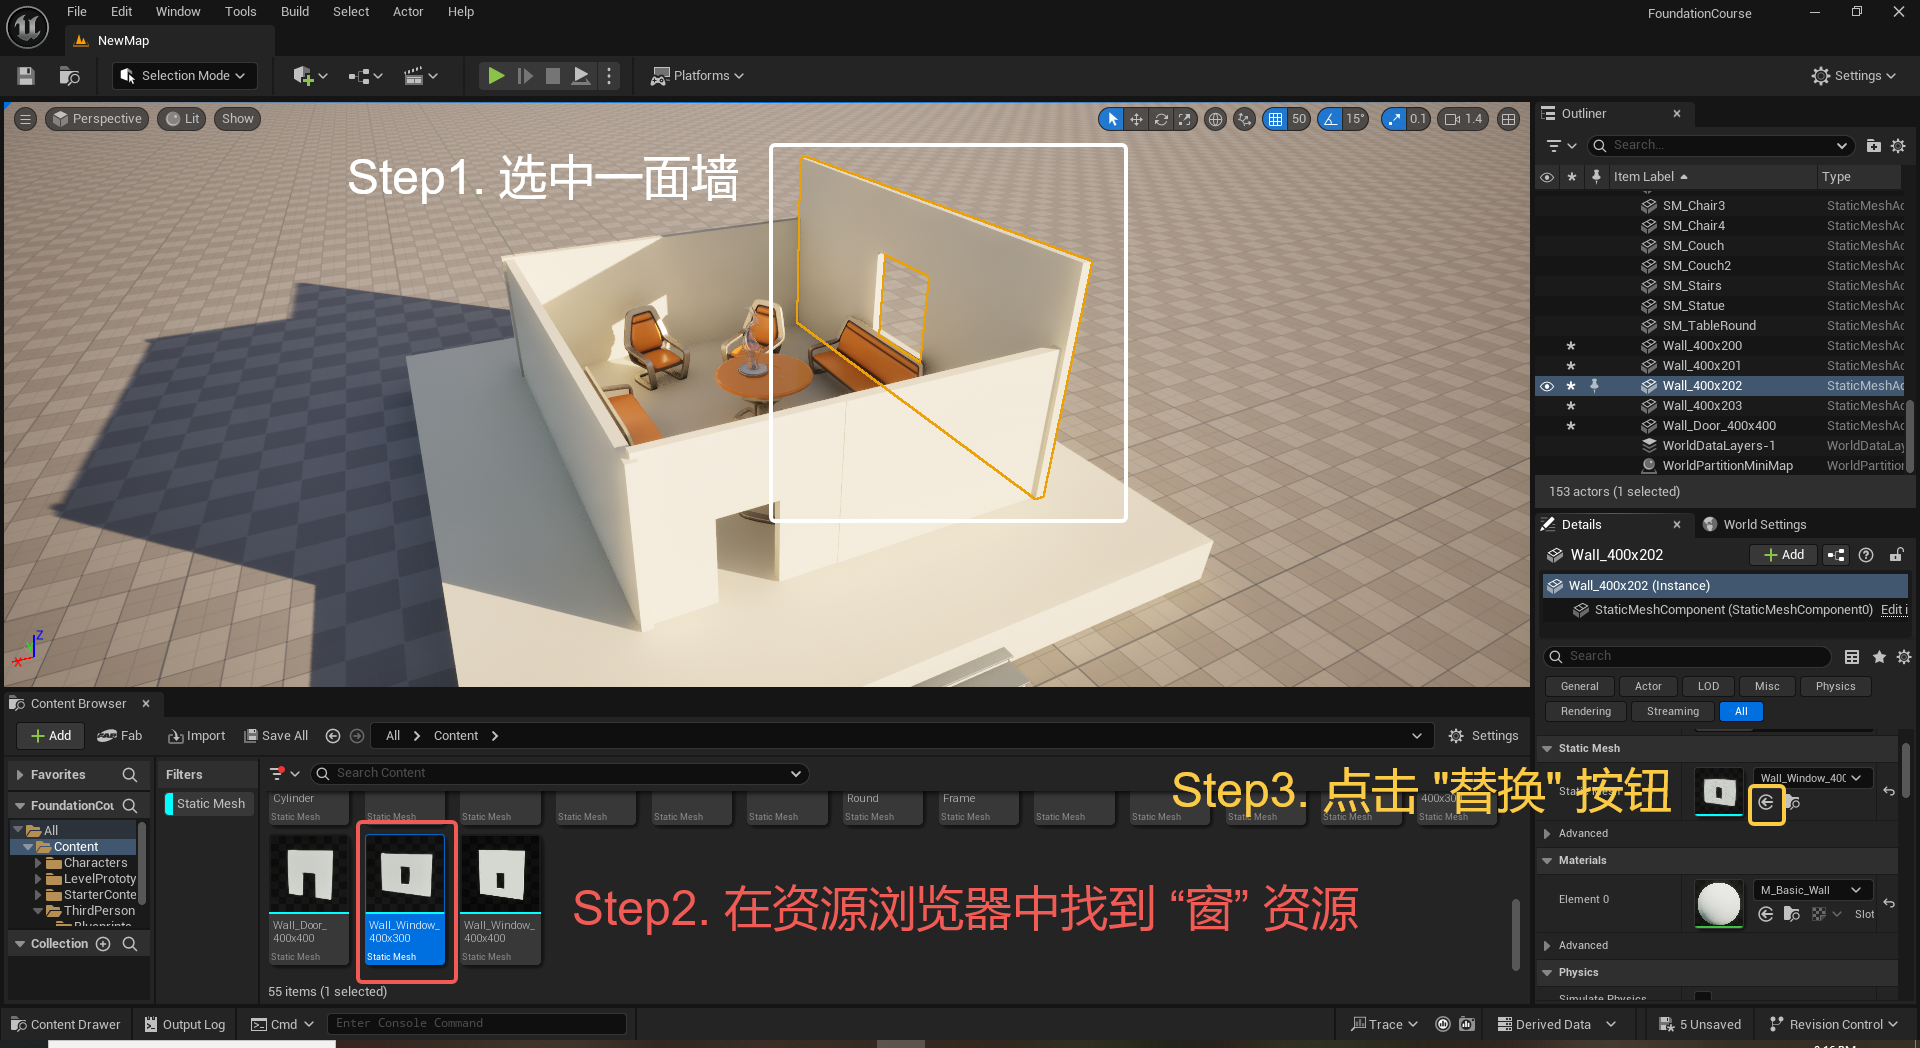
Task: Click the add folder icon in Outliner
Action: pyautogui.click(x=1874, y=146)
